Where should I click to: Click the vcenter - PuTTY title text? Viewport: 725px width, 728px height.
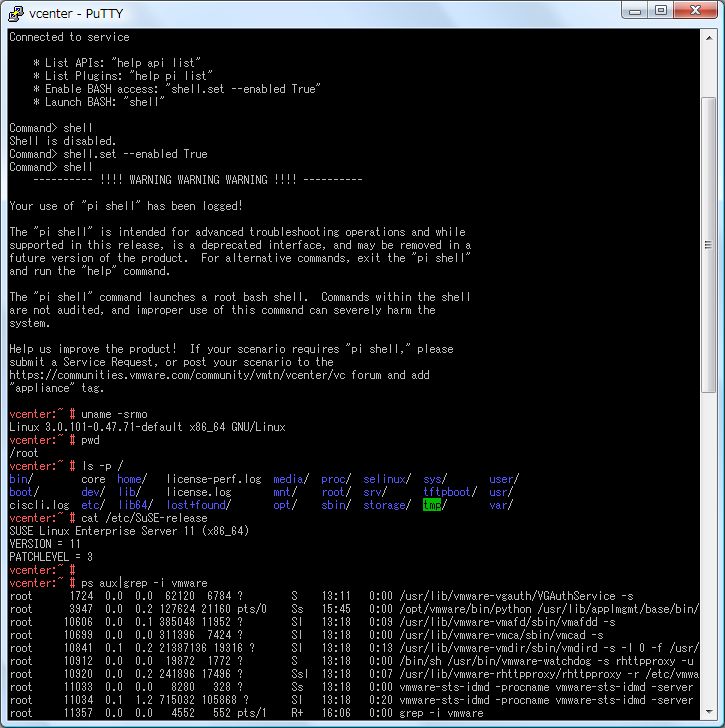[x=76, y=14]
